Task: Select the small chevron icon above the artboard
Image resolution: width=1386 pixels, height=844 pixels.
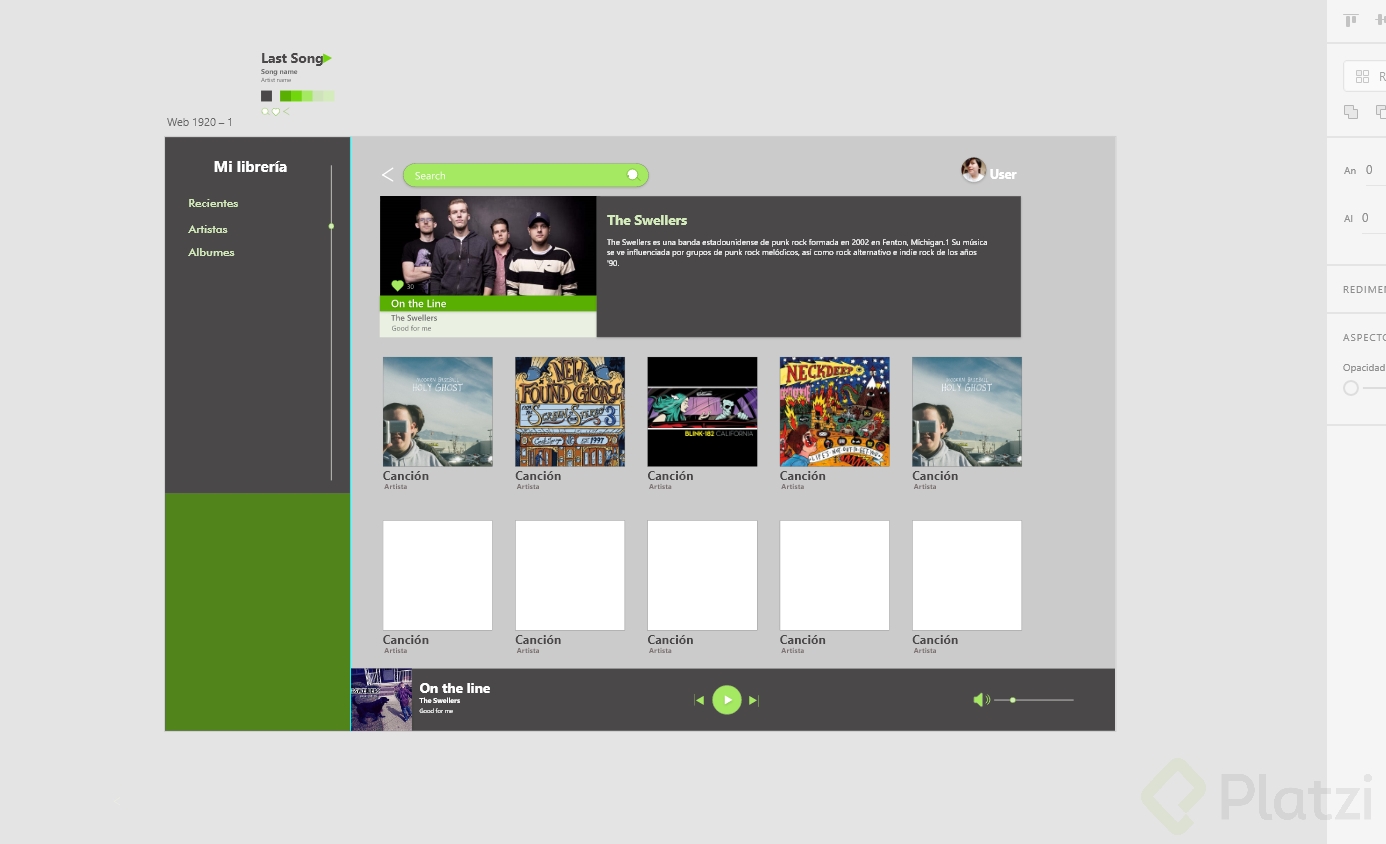Action: (x=286, y=112)
